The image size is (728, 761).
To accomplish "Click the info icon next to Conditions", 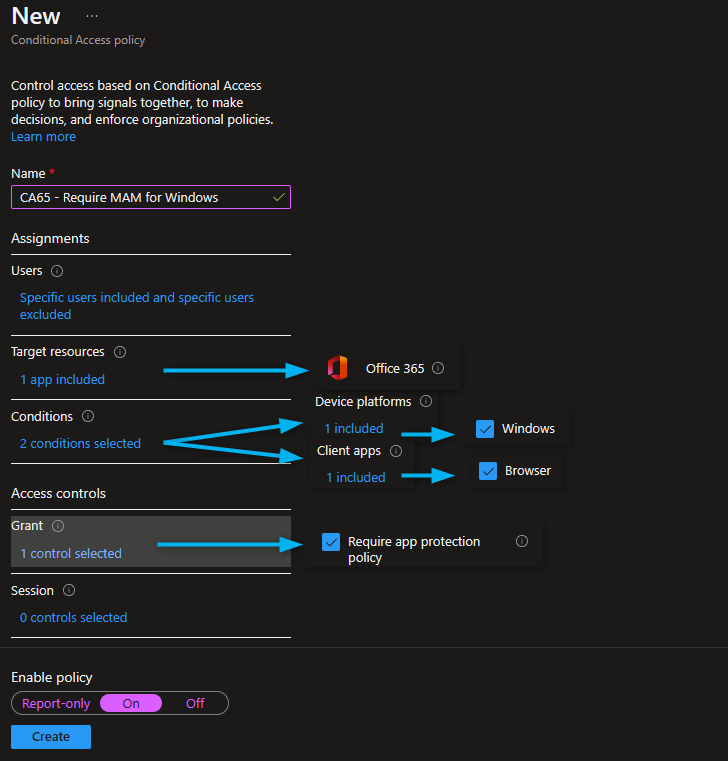I will click(87, 416).
